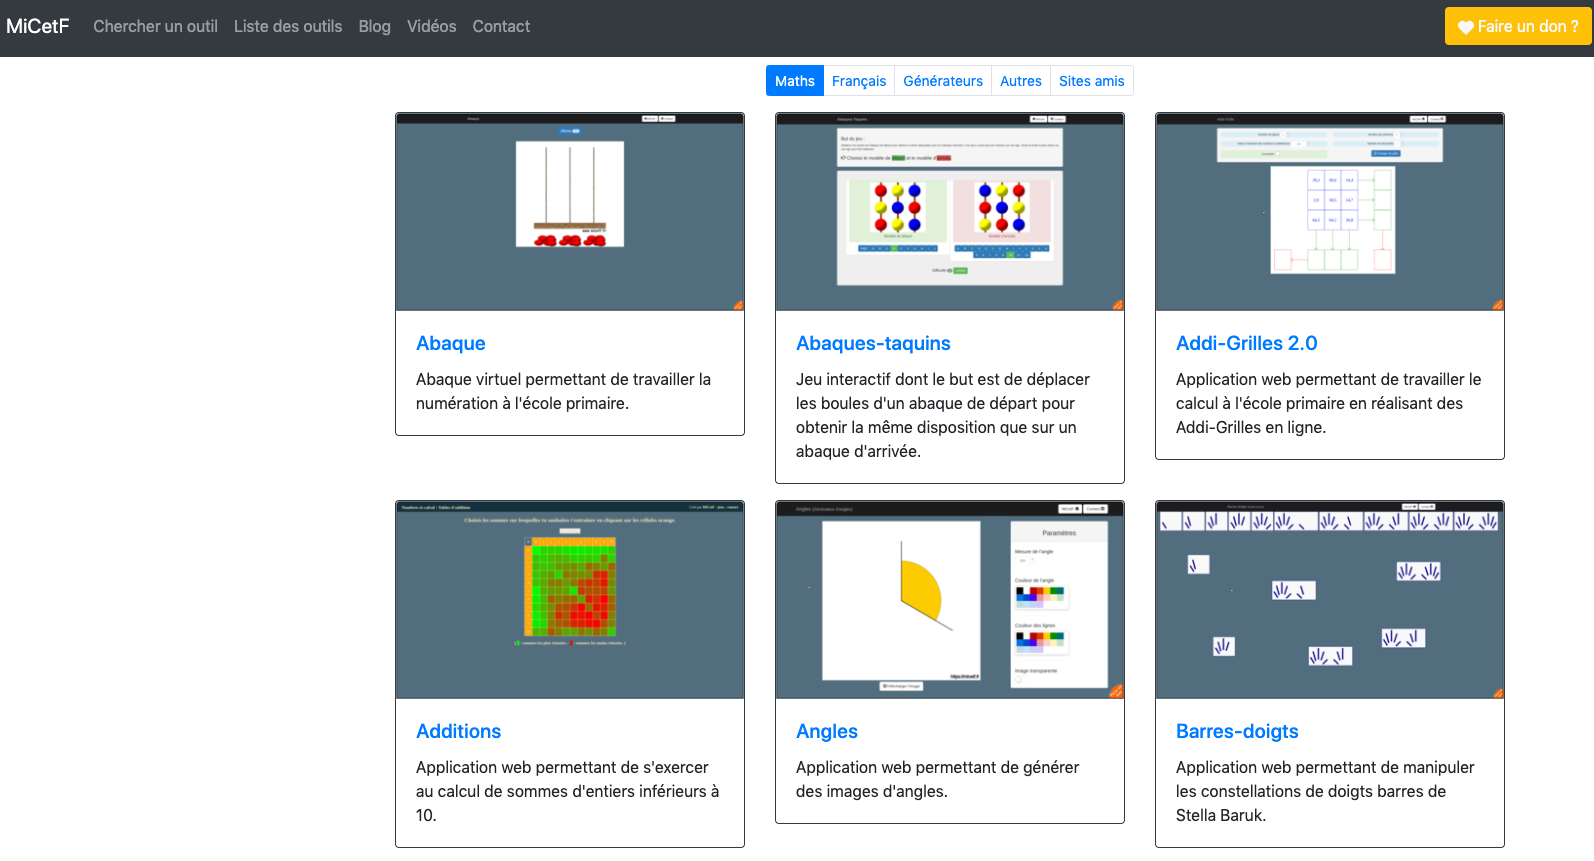
Task: Open the Chercher un outil page
Action: pos(155,26)
